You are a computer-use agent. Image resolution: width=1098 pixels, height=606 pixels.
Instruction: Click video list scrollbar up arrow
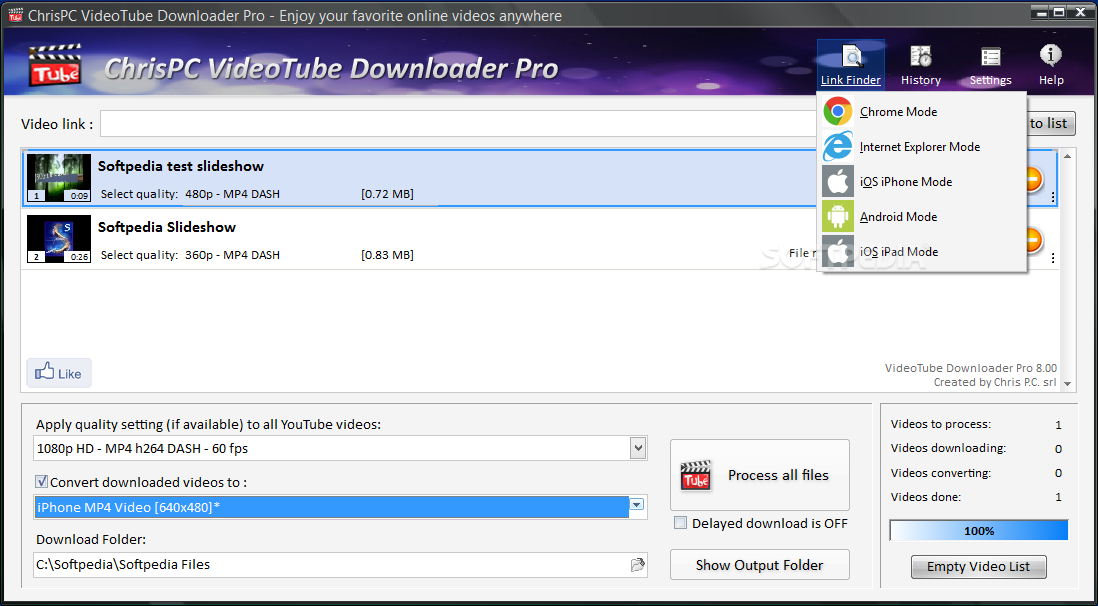point(1067,156)
